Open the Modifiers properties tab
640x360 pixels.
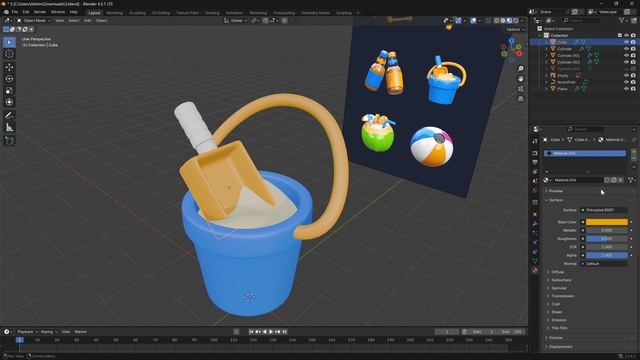[535, 224]
